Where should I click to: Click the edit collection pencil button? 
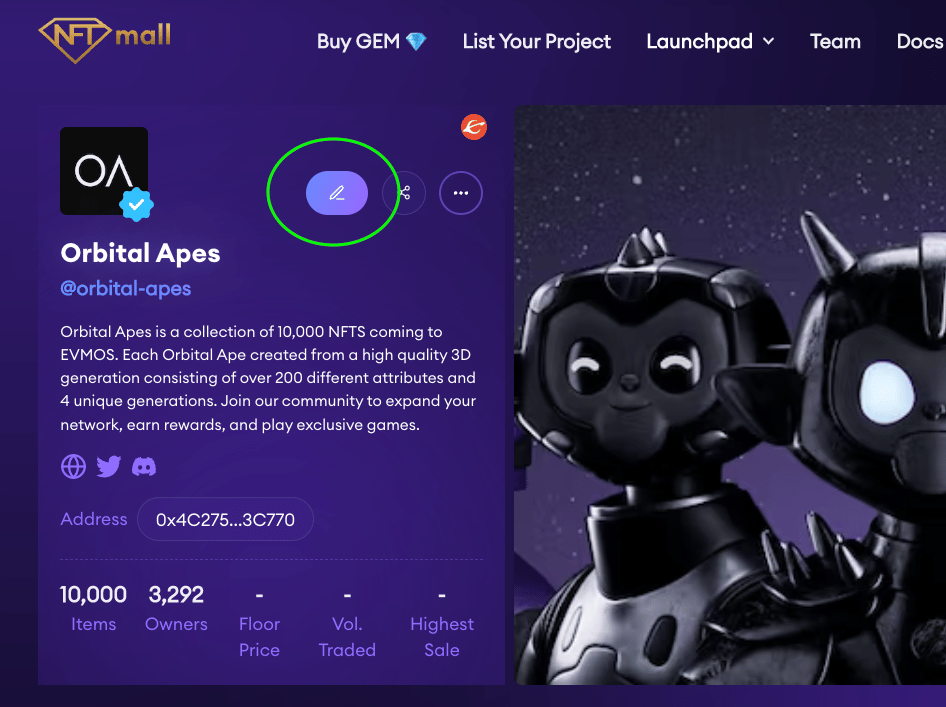coord(337,193)
